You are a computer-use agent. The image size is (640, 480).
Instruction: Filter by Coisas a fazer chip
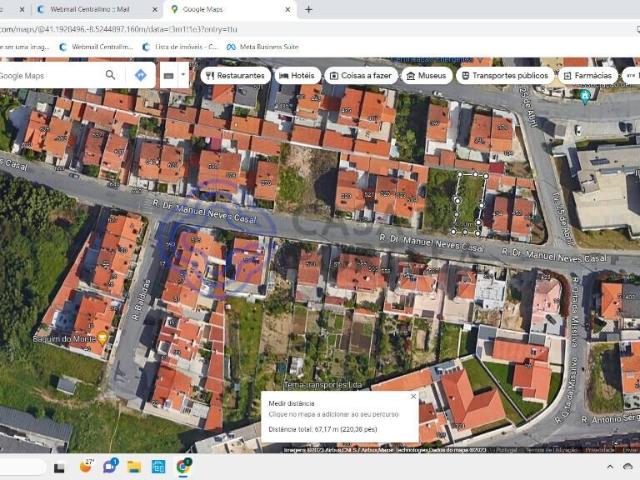(361, 76)
